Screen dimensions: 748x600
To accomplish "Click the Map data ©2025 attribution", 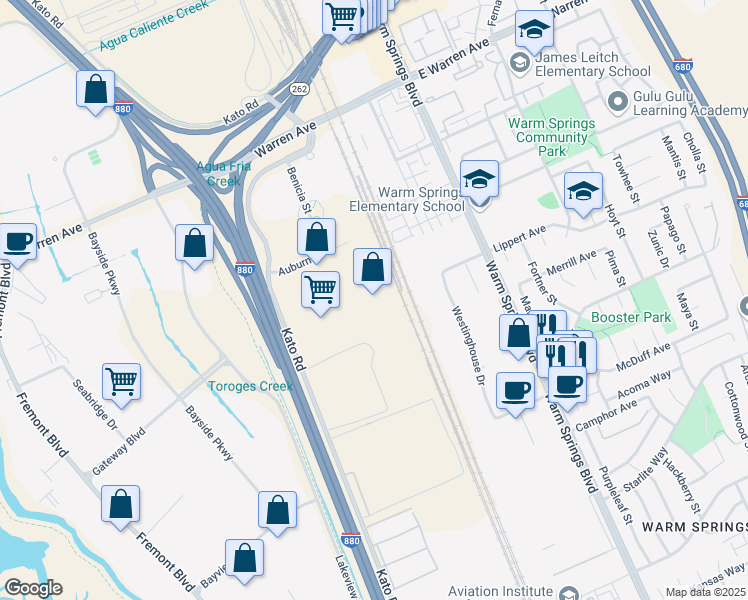I will 706,592.
